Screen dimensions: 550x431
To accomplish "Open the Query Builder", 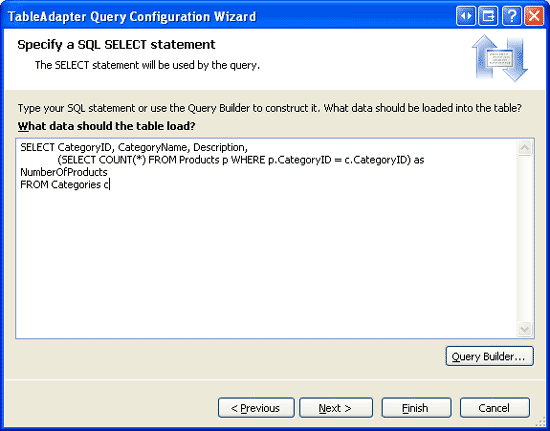I will [x=490, y=356].
